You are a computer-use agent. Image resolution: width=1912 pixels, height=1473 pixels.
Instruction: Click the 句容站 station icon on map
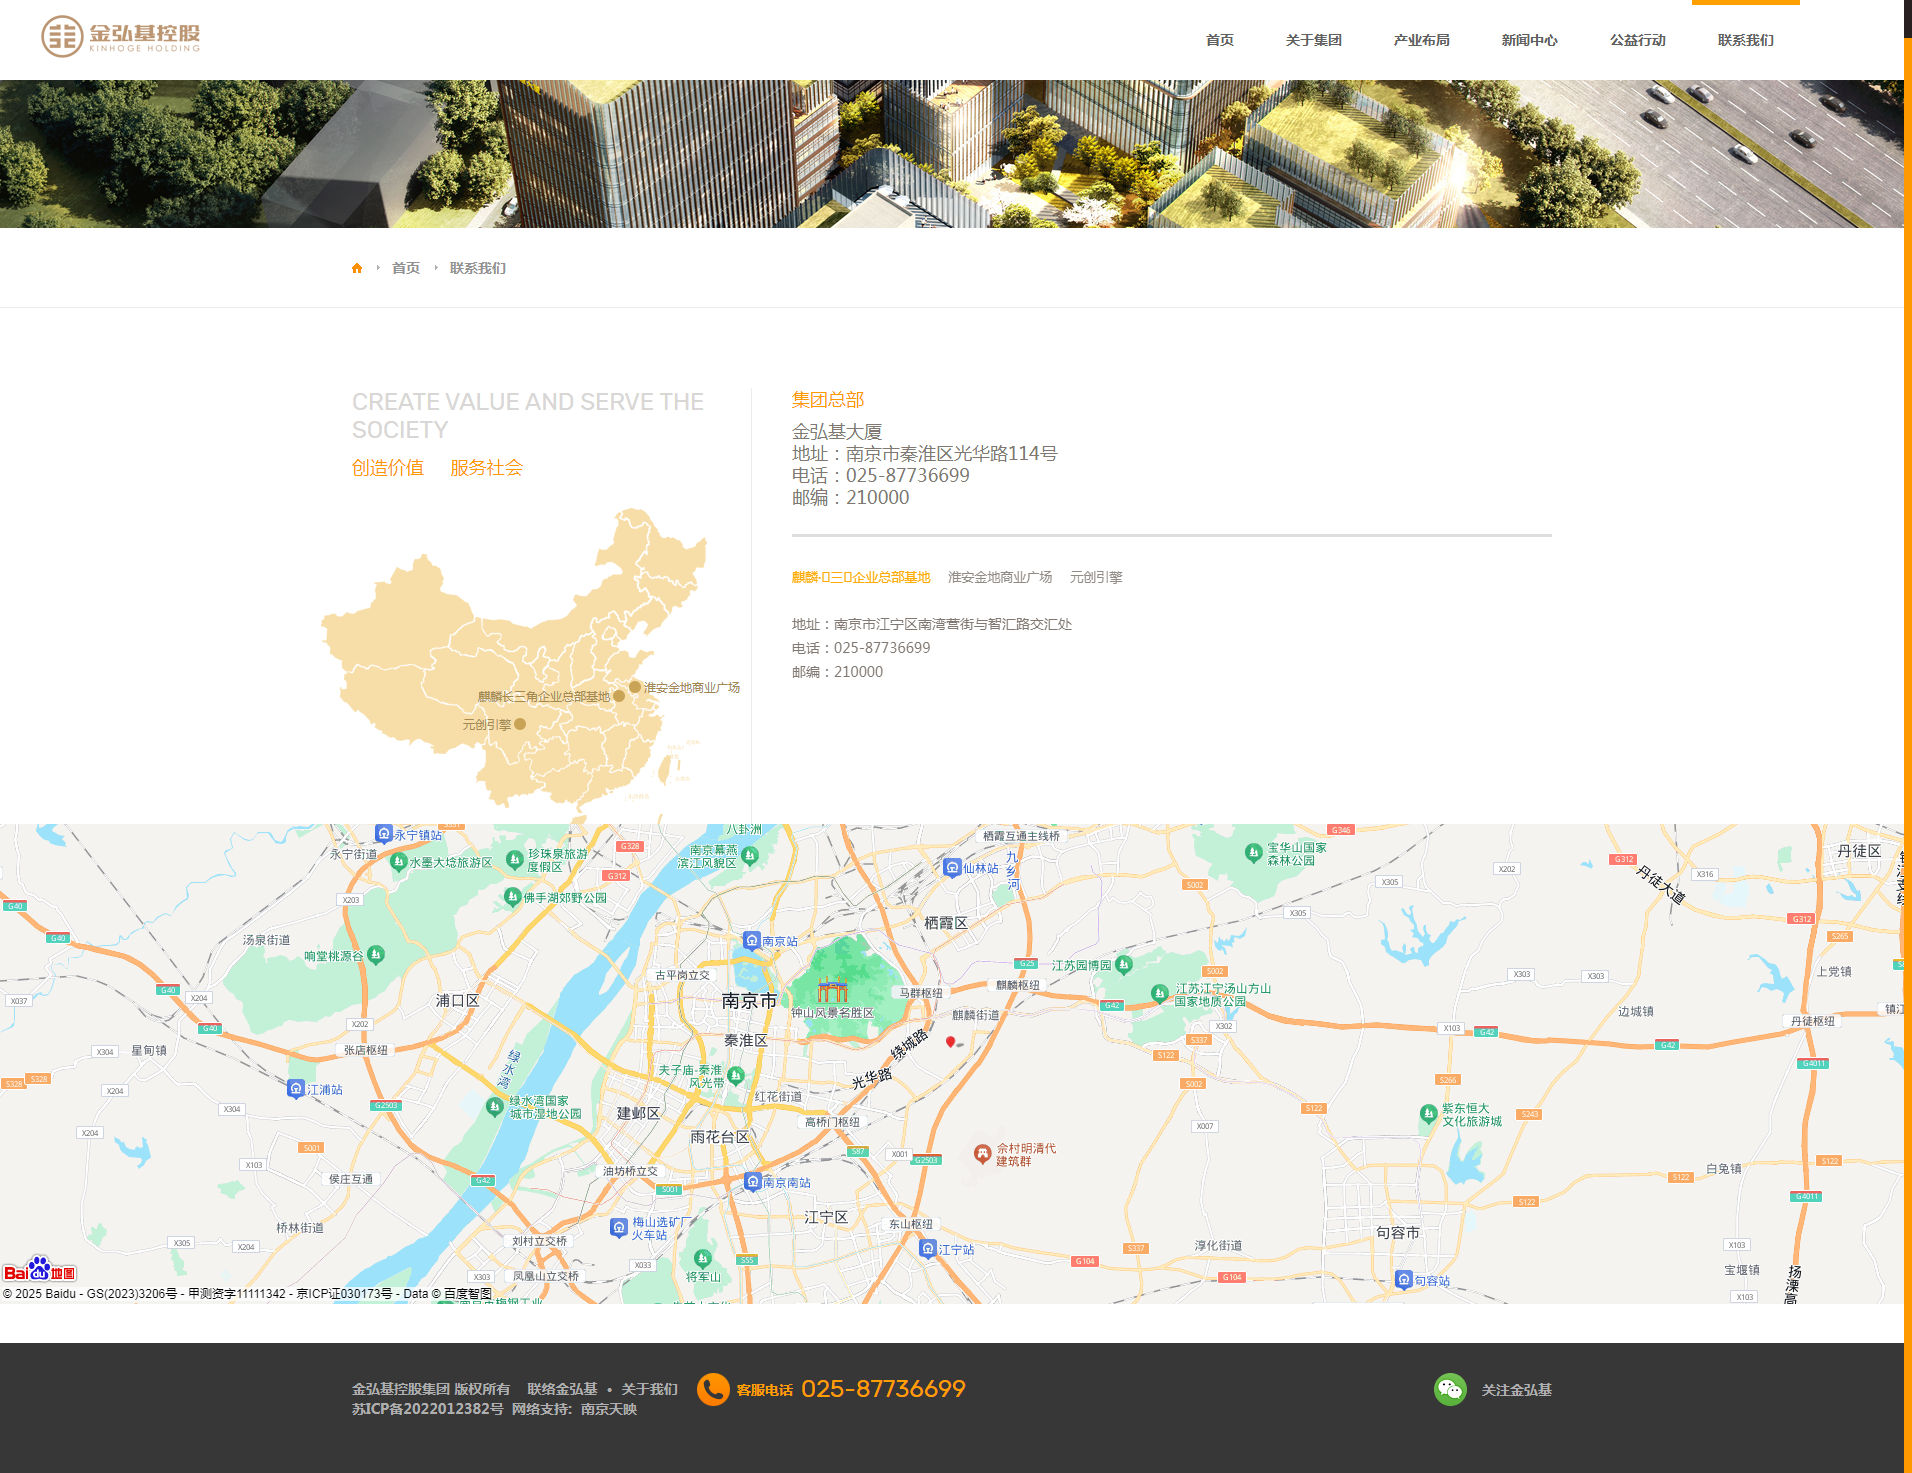[1405, 1278]
